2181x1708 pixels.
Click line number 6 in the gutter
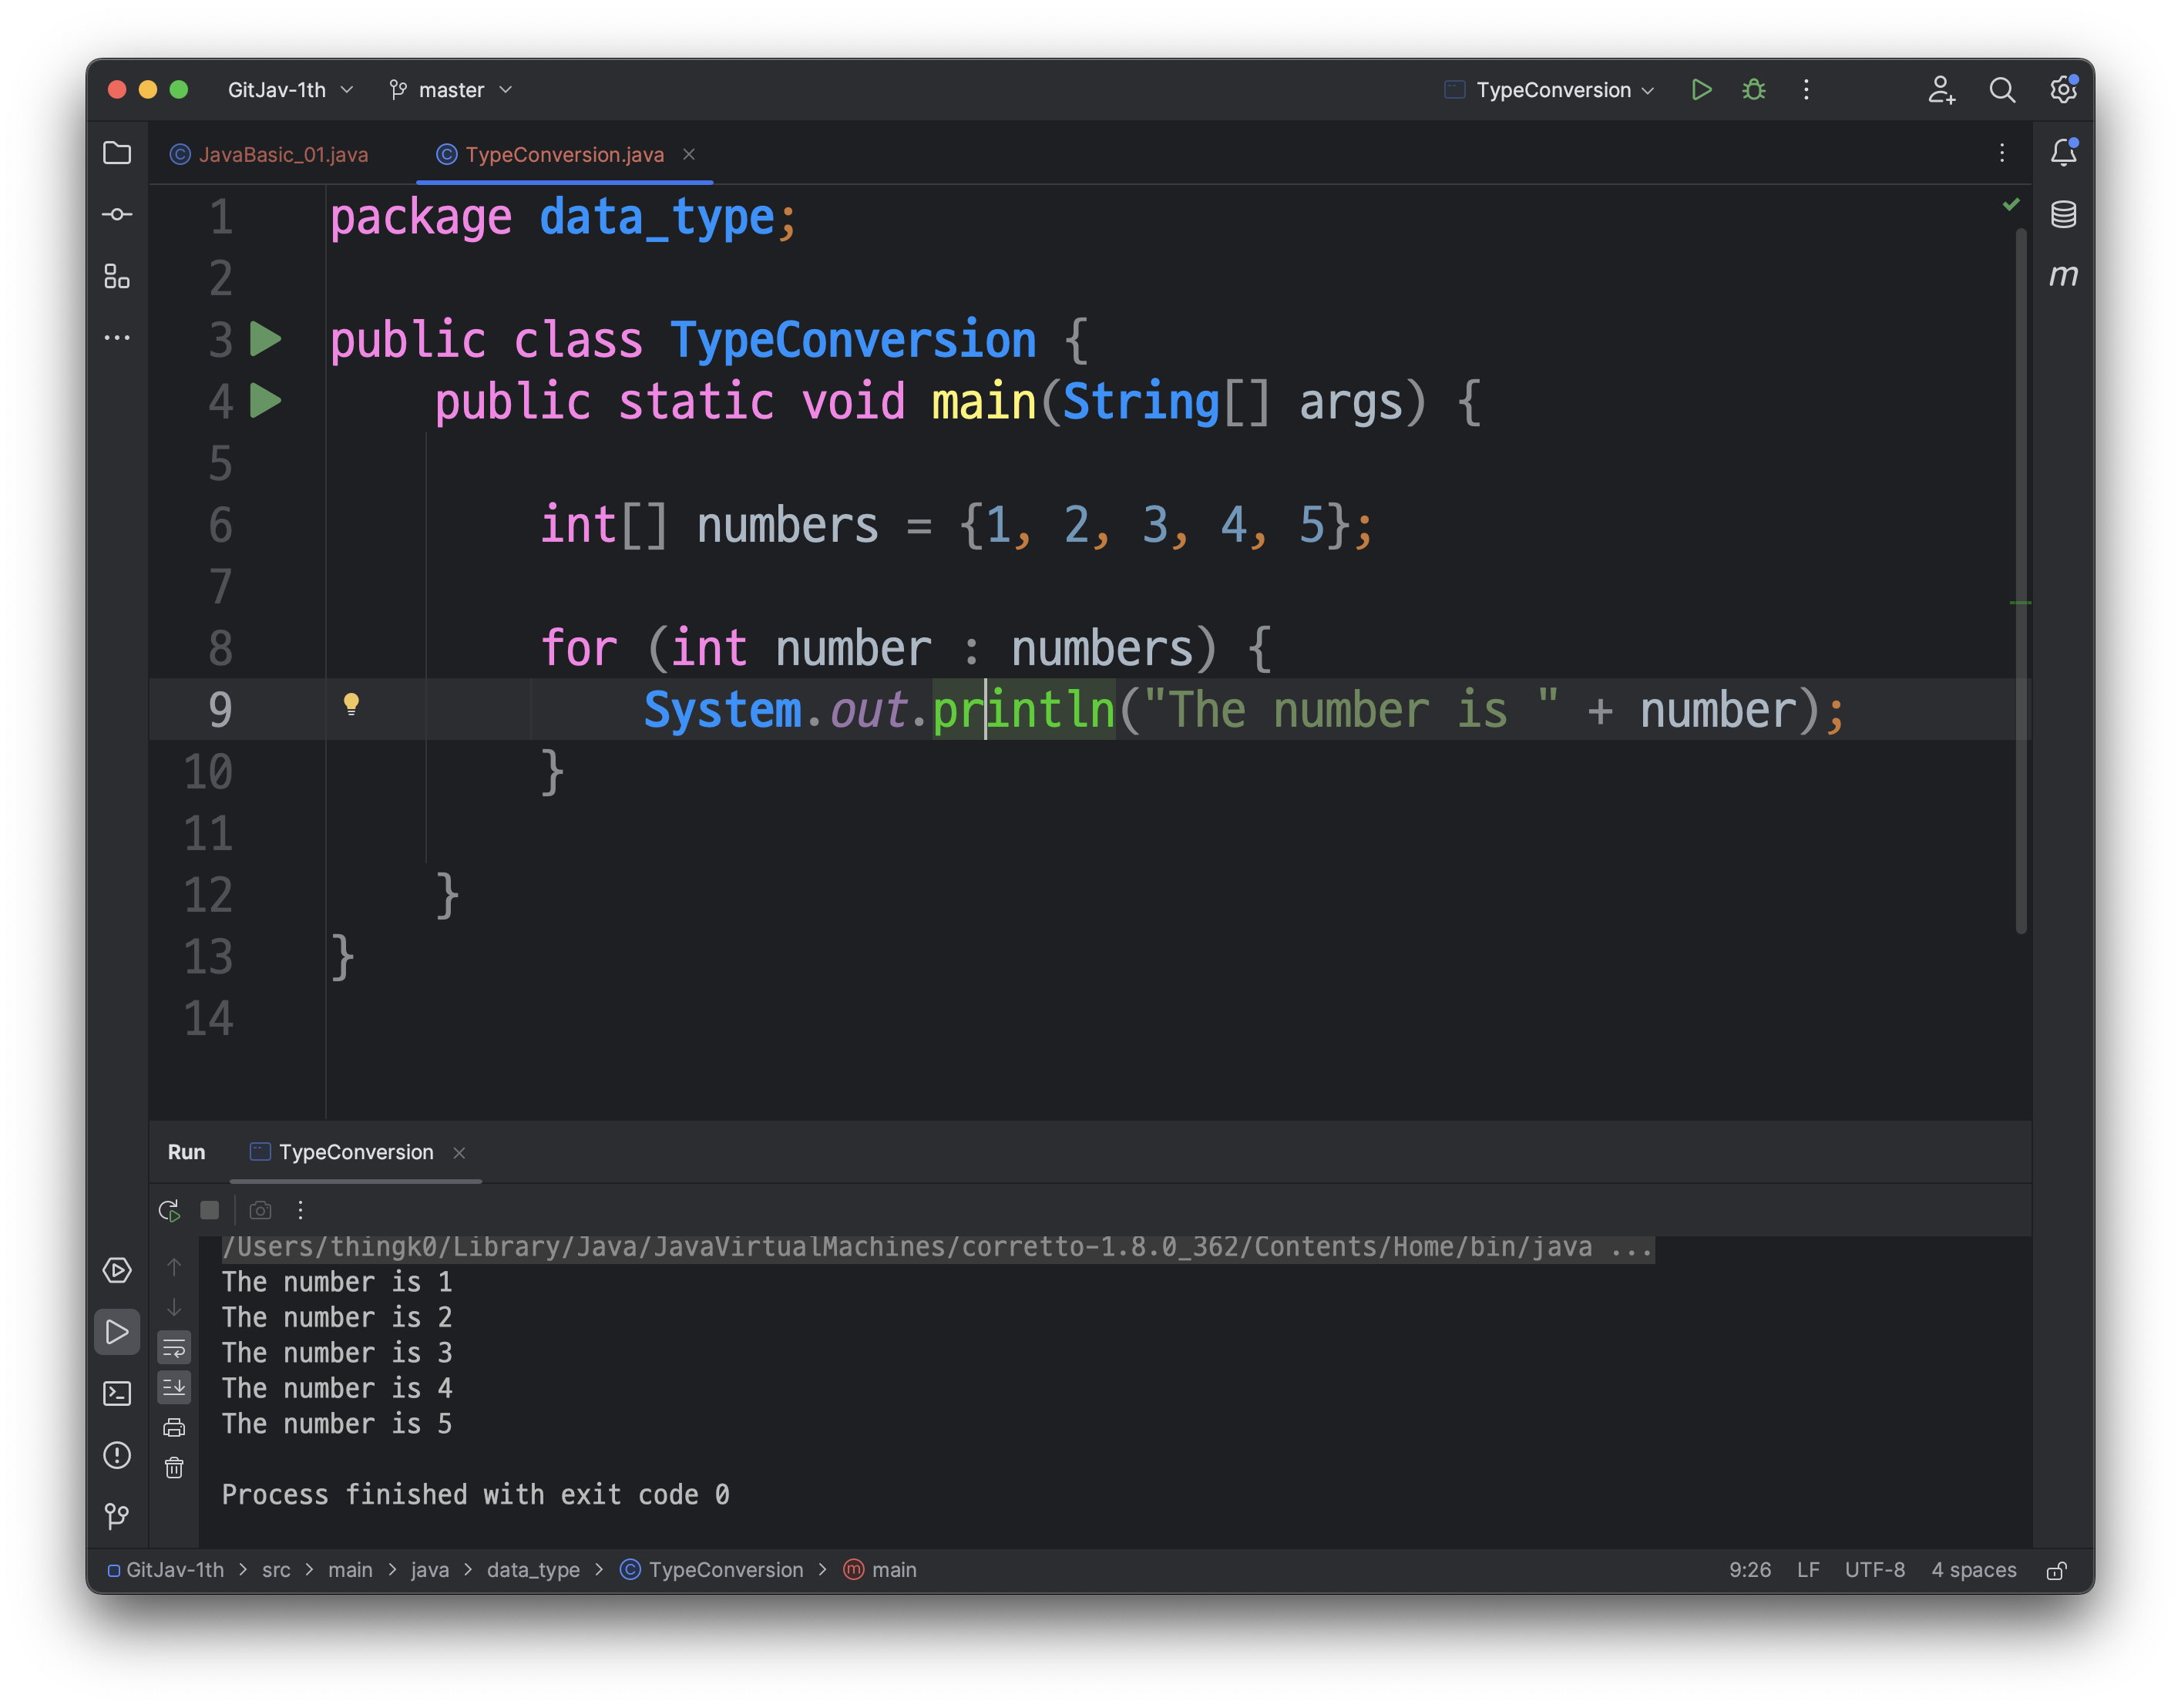(220, 525)
